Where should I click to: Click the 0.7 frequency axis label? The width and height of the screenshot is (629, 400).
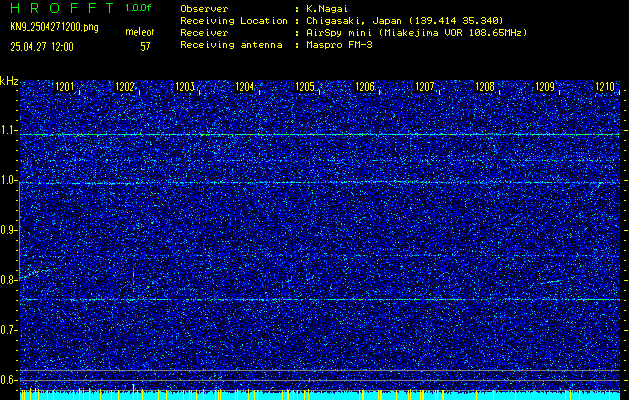point(8,330)
